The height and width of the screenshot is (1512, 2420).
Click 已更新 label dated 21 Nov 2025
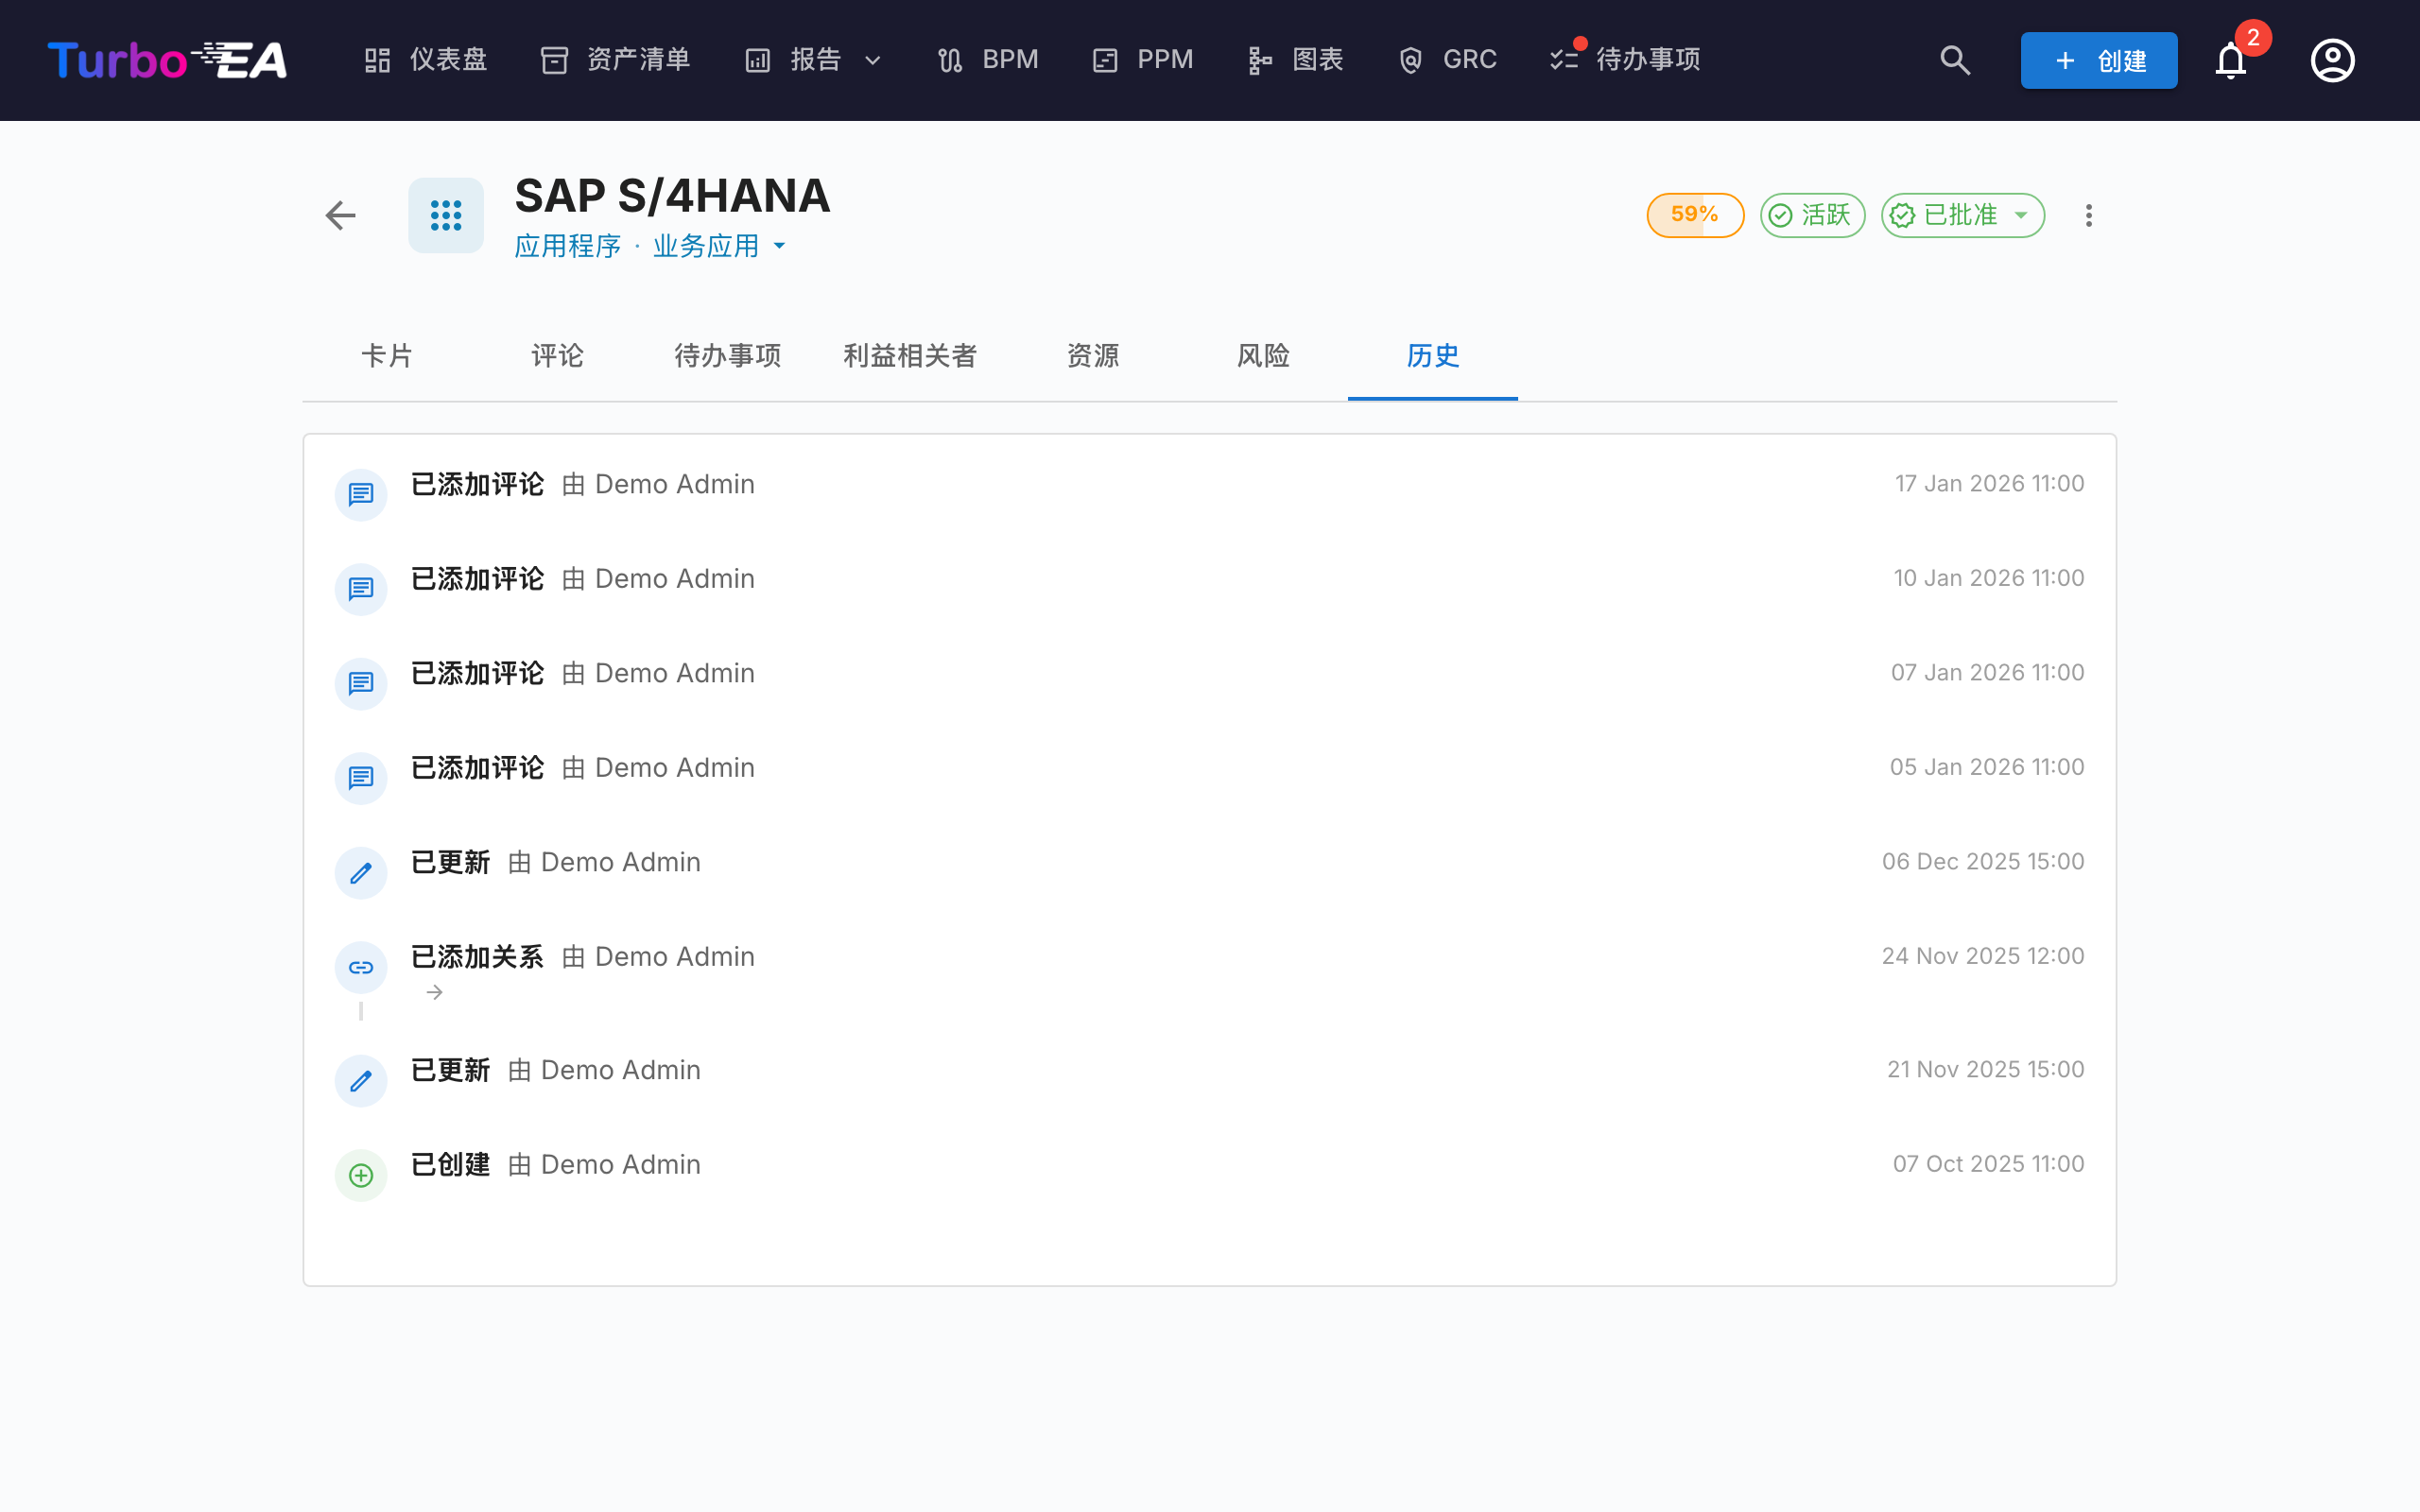tap(450, 1070)
